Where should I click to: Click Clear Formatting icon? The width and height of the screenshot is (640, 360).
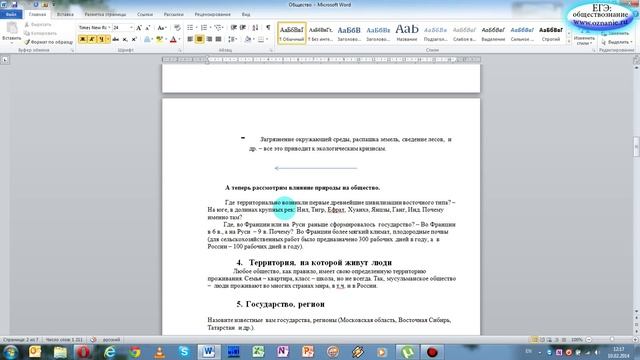pos(177,27)
